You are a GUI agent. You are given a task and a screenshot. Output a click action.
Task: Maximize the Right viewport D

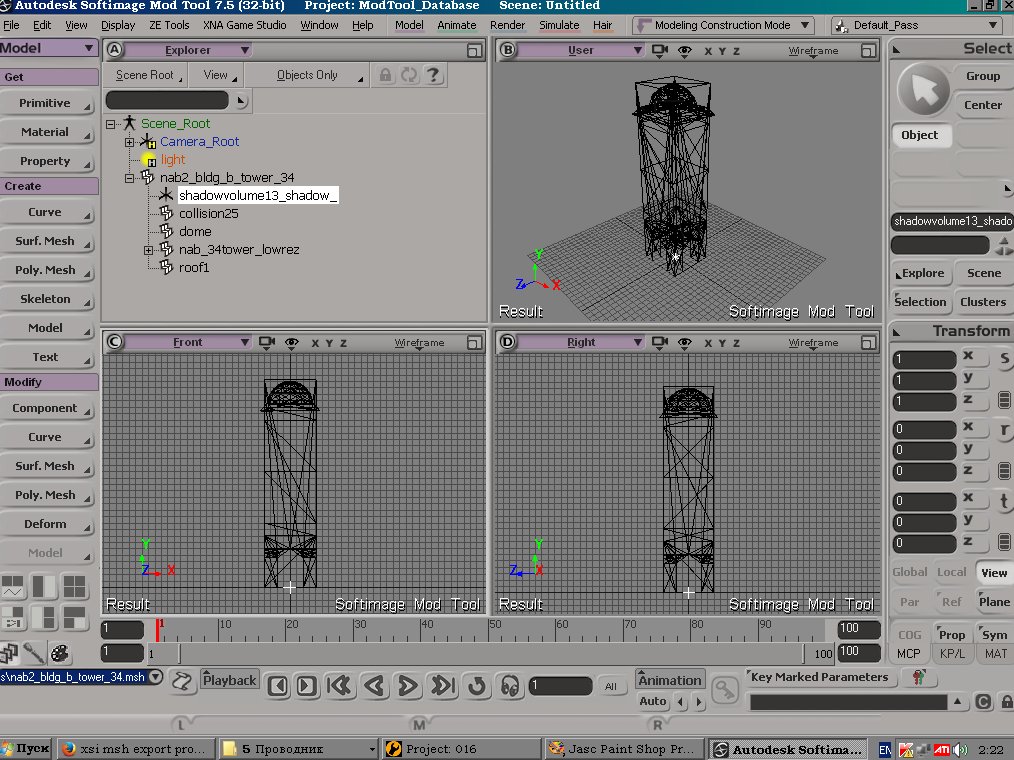coord(868,342)
